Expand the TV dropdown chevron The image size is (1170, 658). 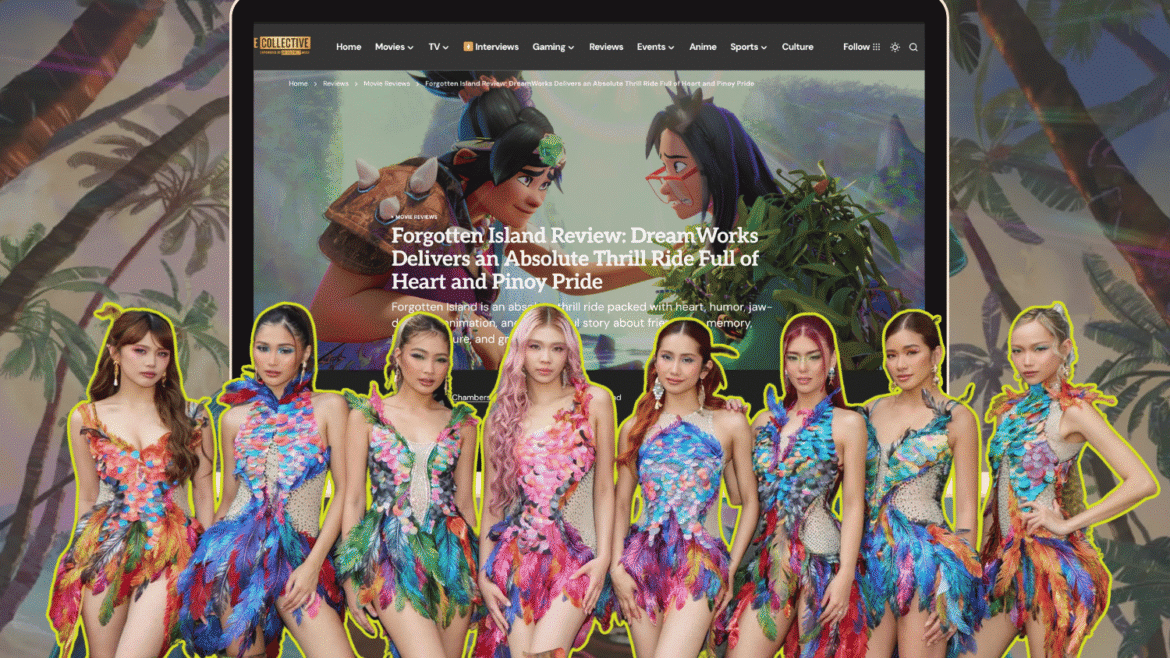coord(445,48)
